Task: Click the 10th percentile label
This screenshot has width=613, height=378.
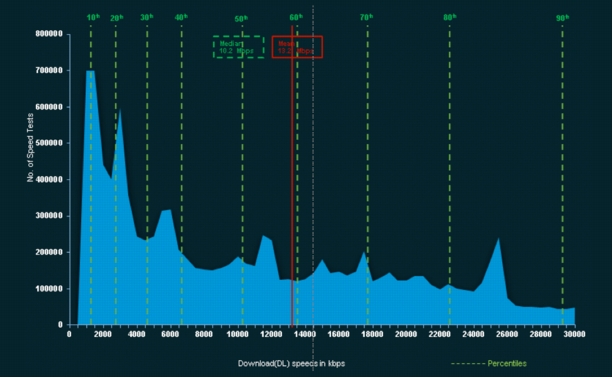Action: point(93,18)
